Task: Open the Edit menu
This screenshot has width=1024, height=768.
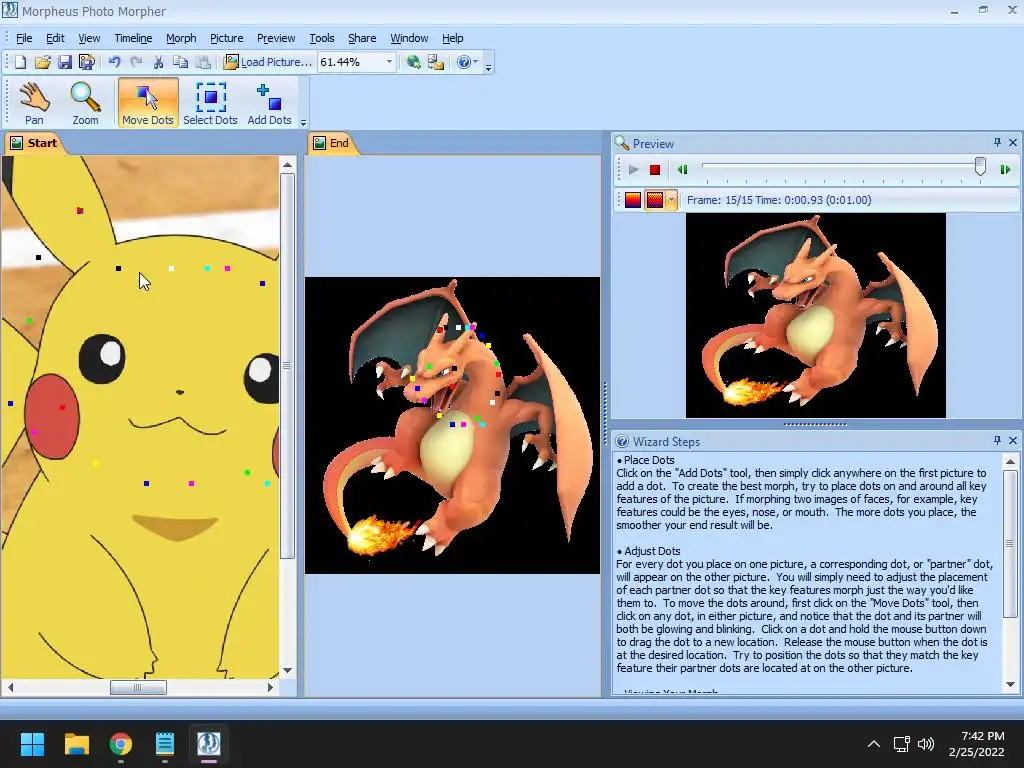Action: tap(55, 38)
